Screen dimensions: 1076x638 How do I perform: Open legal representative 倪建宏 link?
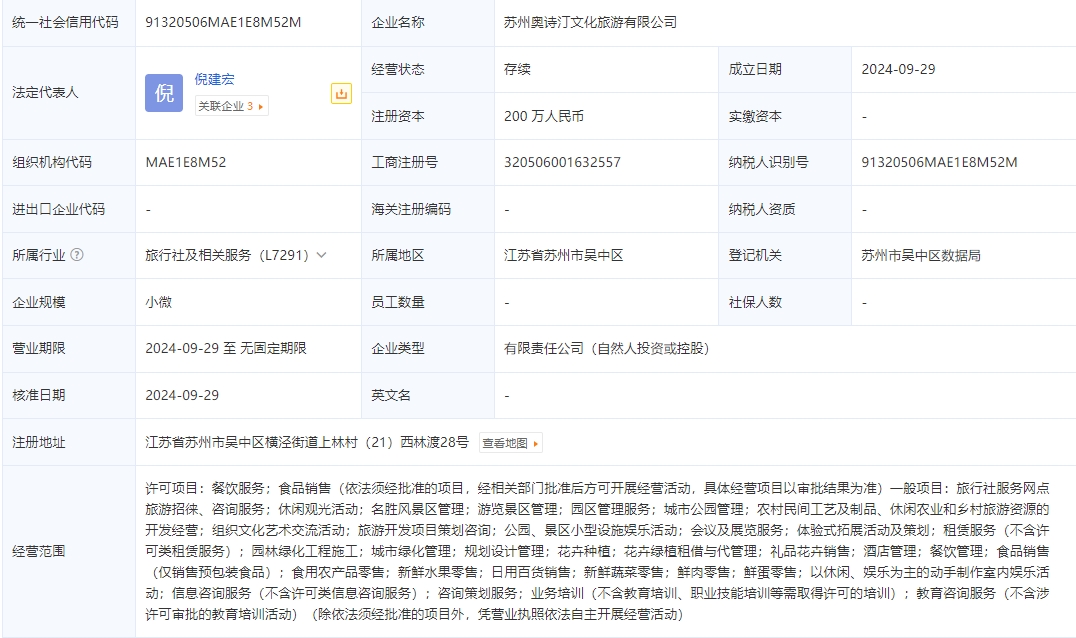214,80
